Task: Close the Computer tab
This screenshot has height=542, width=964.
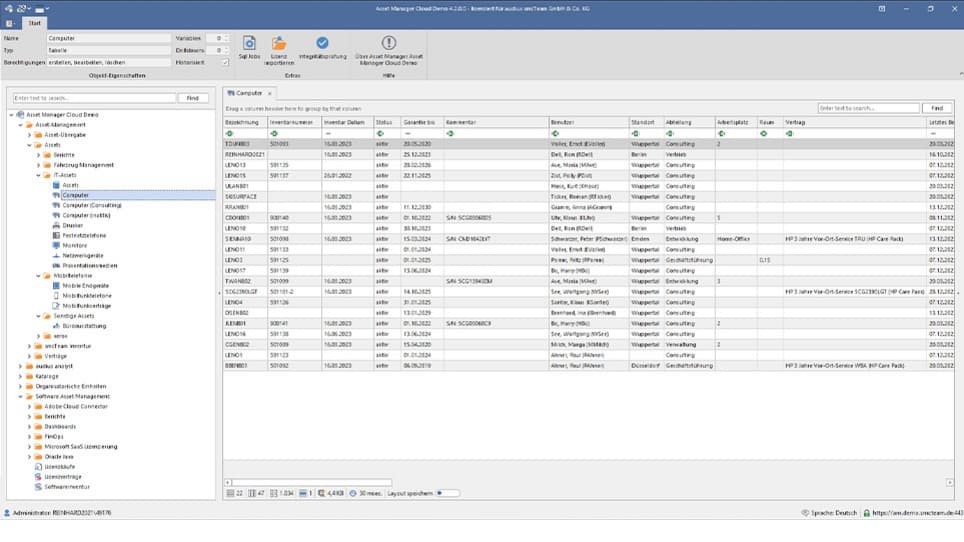Action: tap(269, 93)
